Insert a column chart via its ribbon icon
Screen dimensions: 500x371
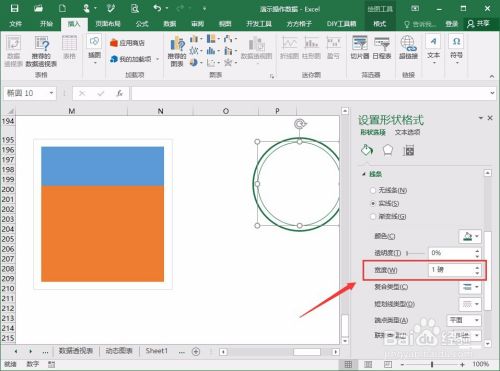194,39
